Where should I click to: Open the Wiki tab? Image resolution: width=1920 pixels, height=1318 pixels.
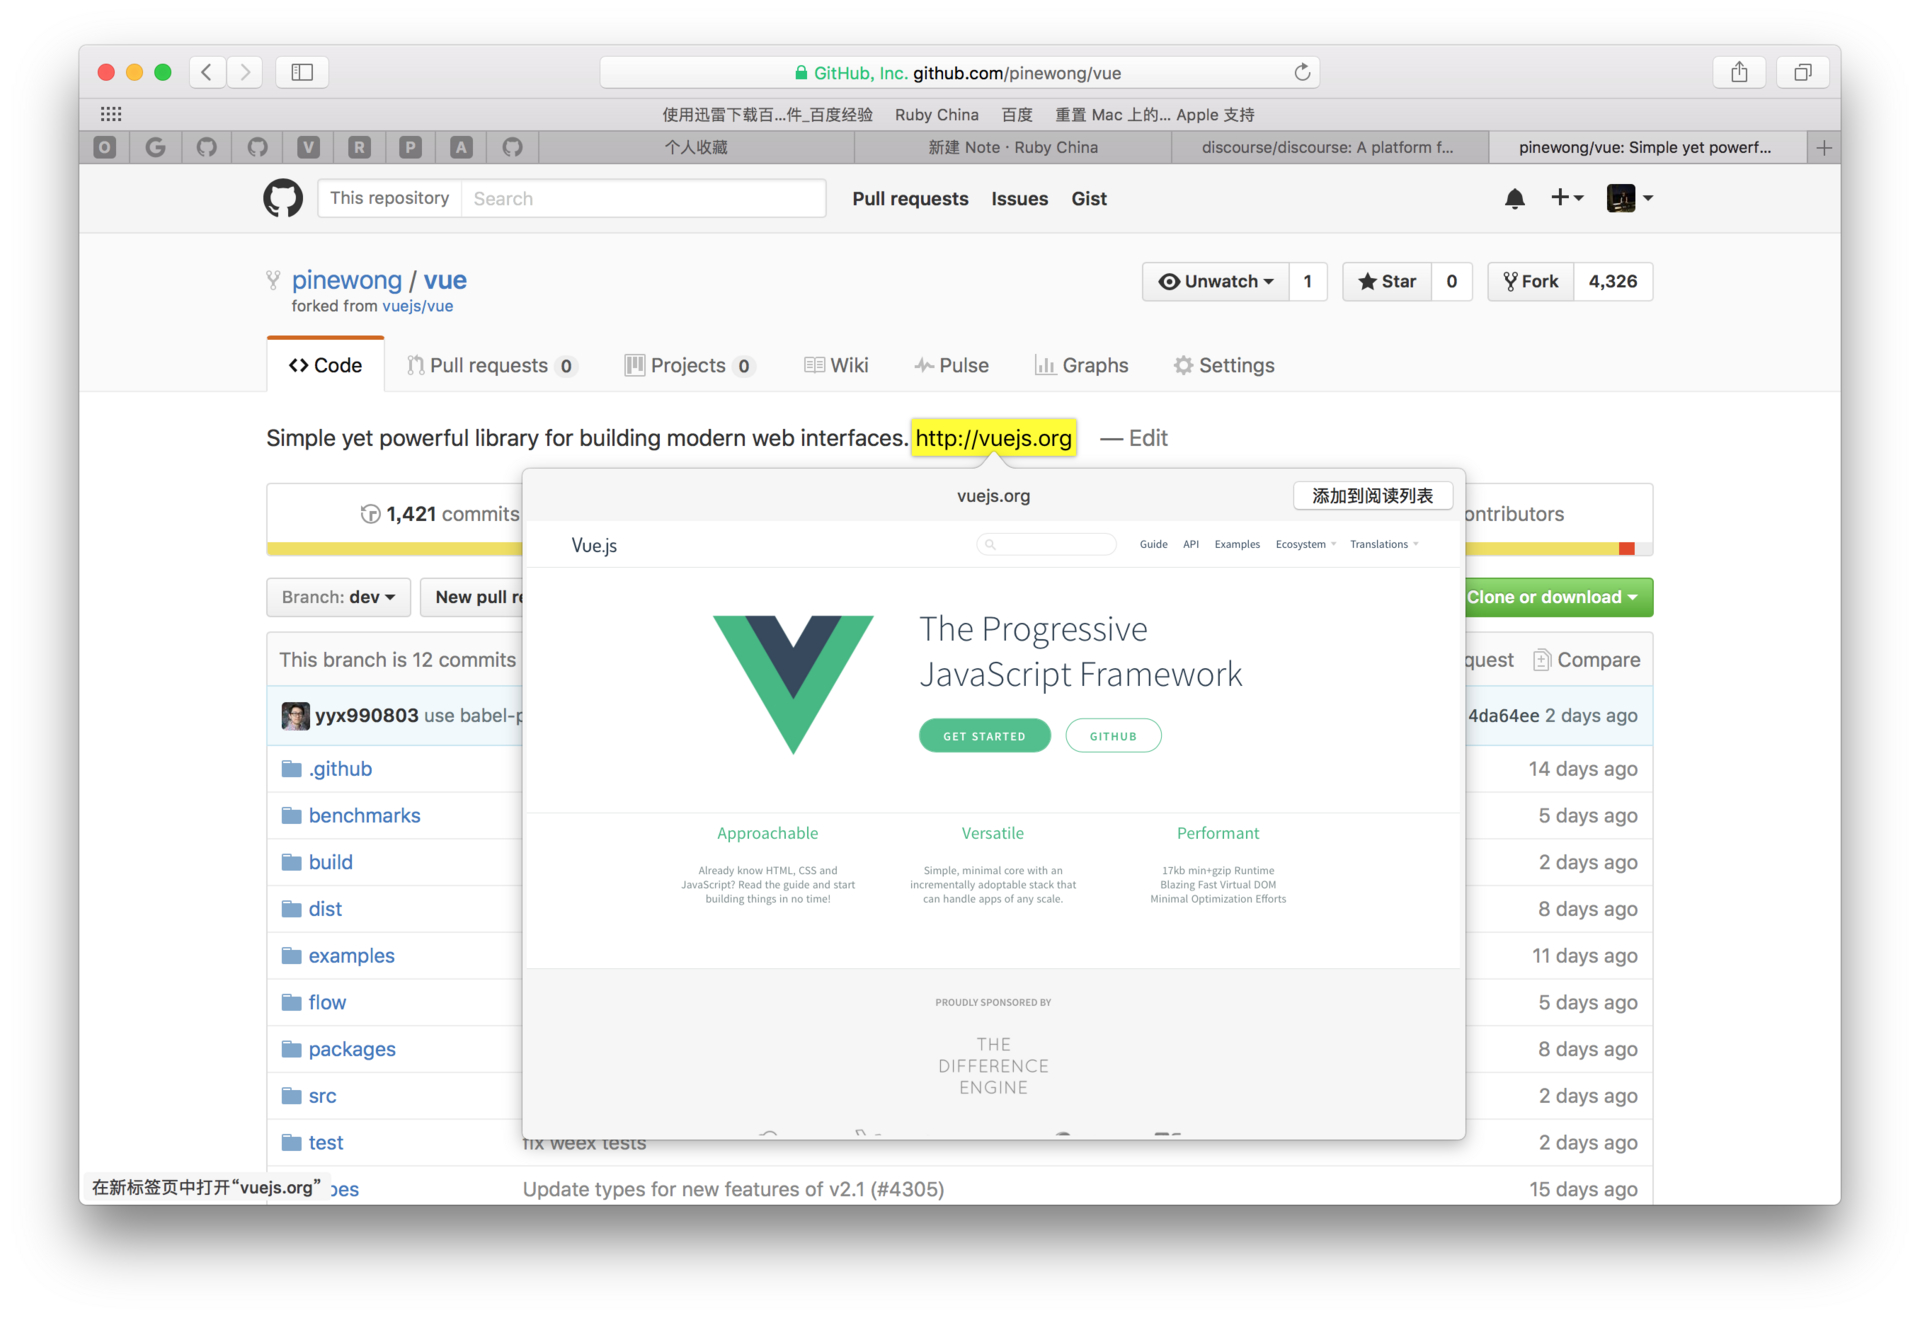pos(836,365)
